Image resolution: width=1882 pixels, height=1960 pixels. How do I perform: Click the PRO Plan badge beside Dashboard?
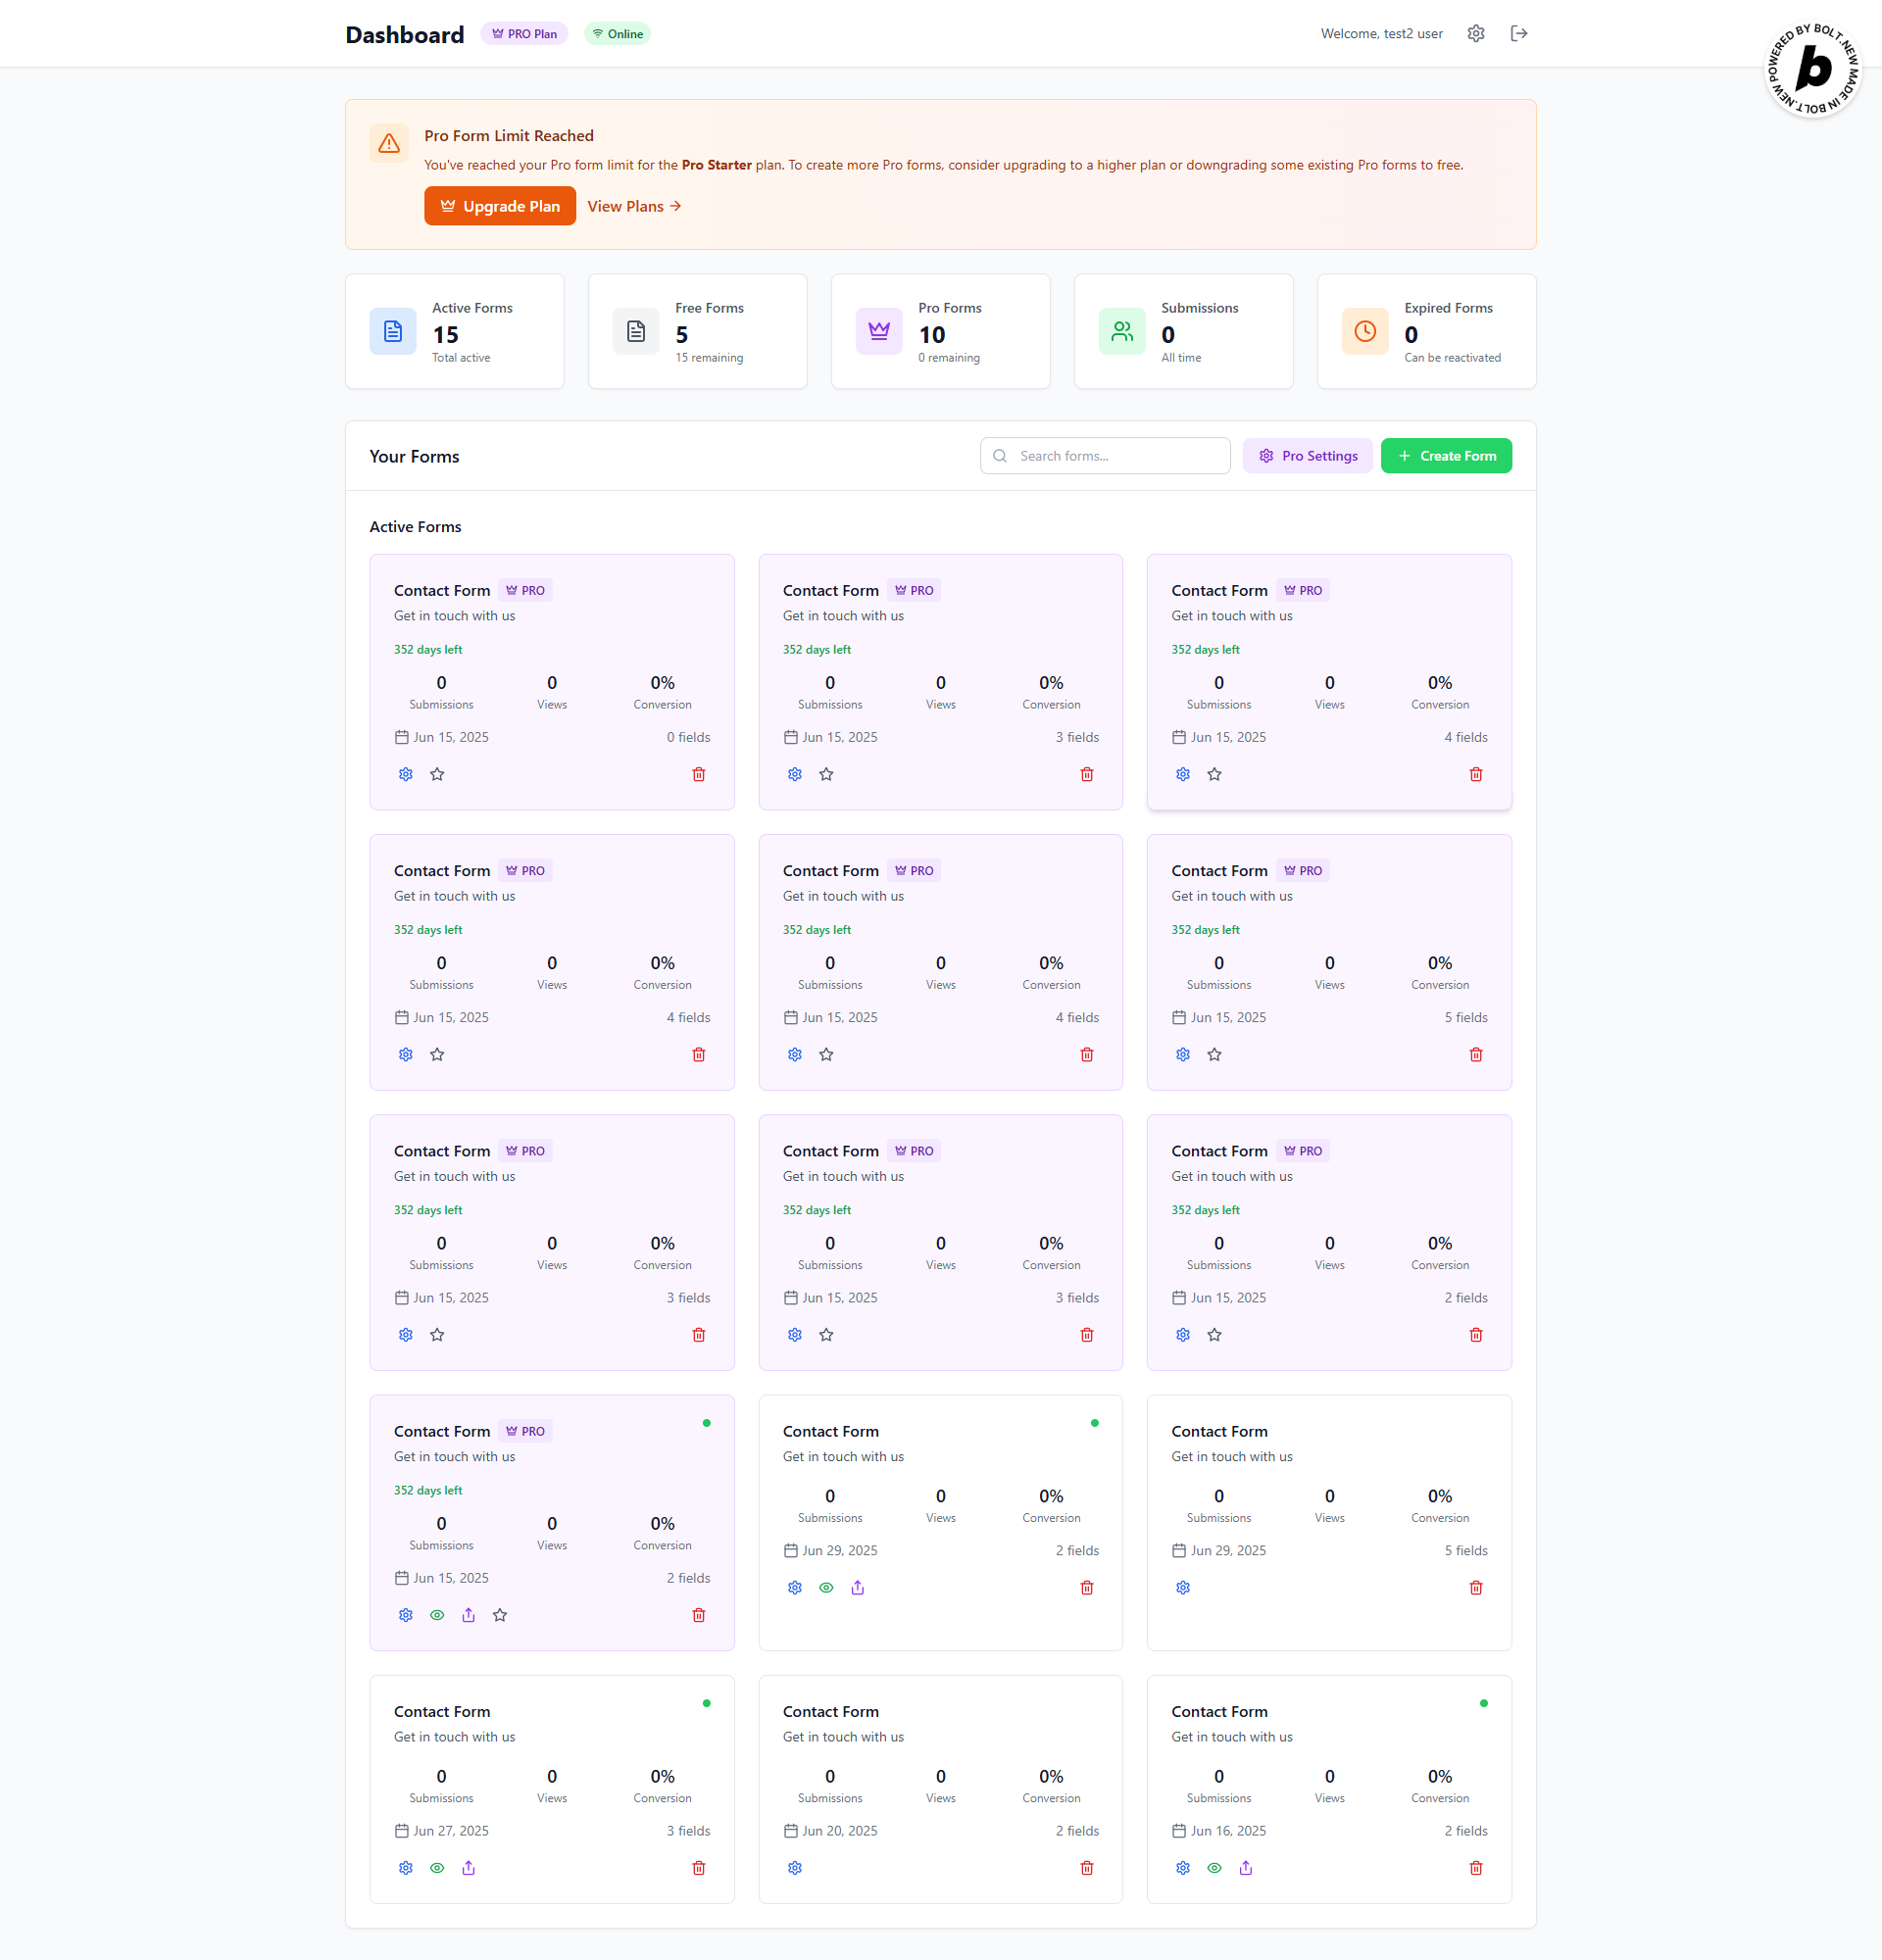(524, 34)
